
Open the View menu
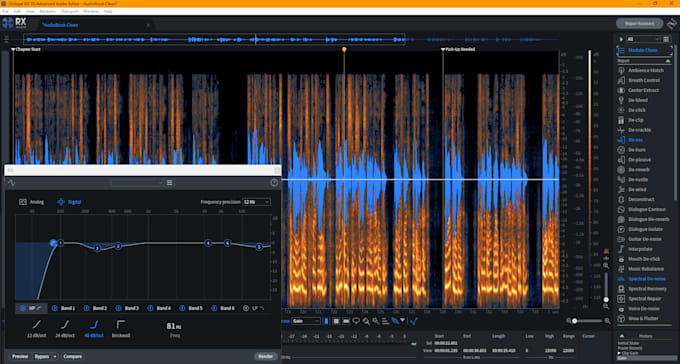pyautogui.click(x=30, y=11)
